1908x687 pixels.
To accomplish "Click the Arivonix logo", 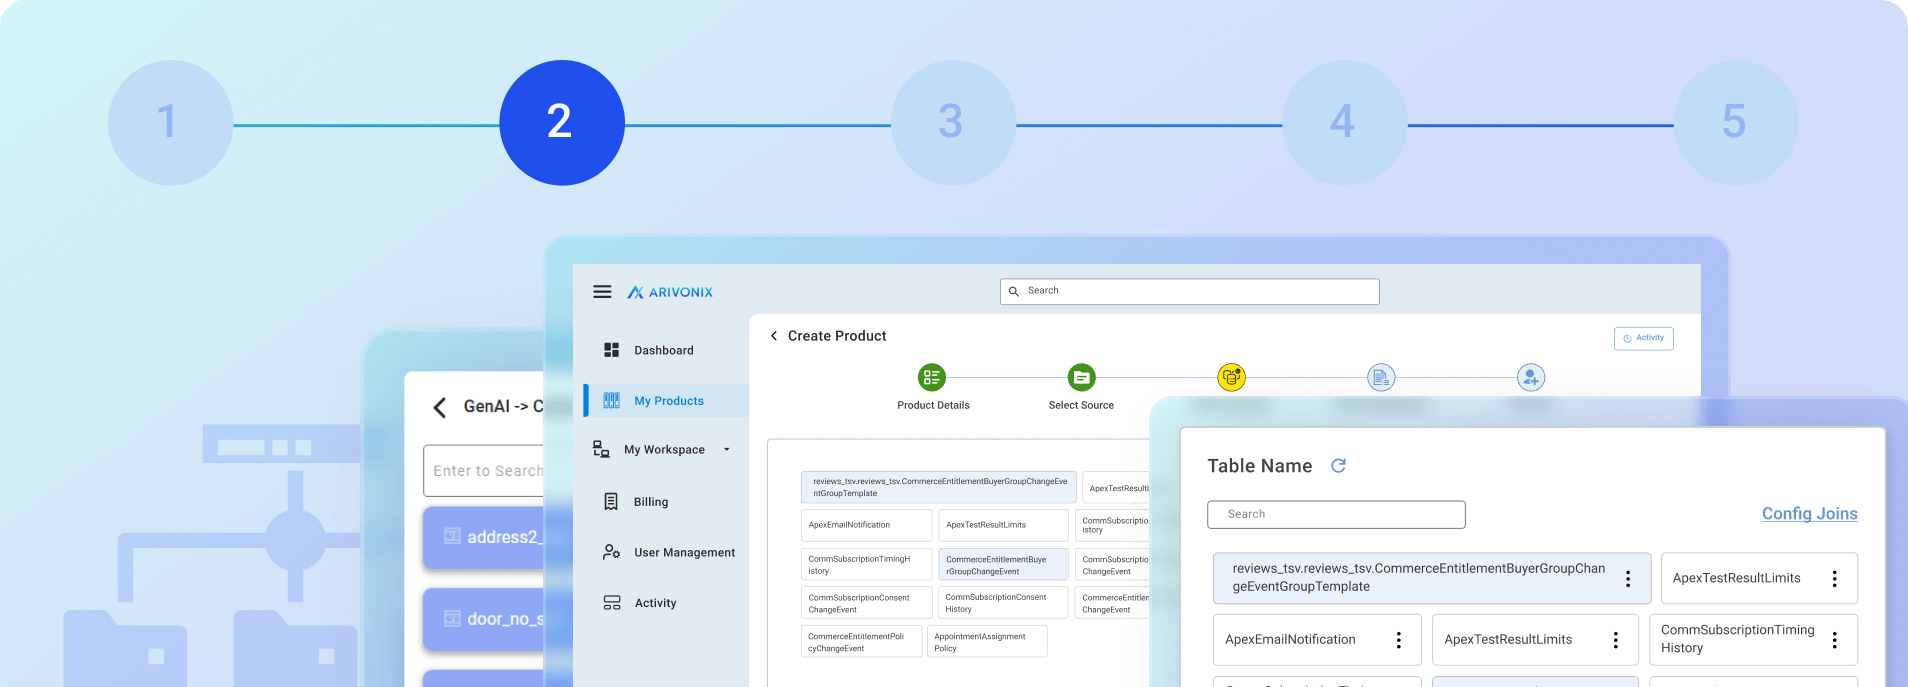I will [670, 292].
